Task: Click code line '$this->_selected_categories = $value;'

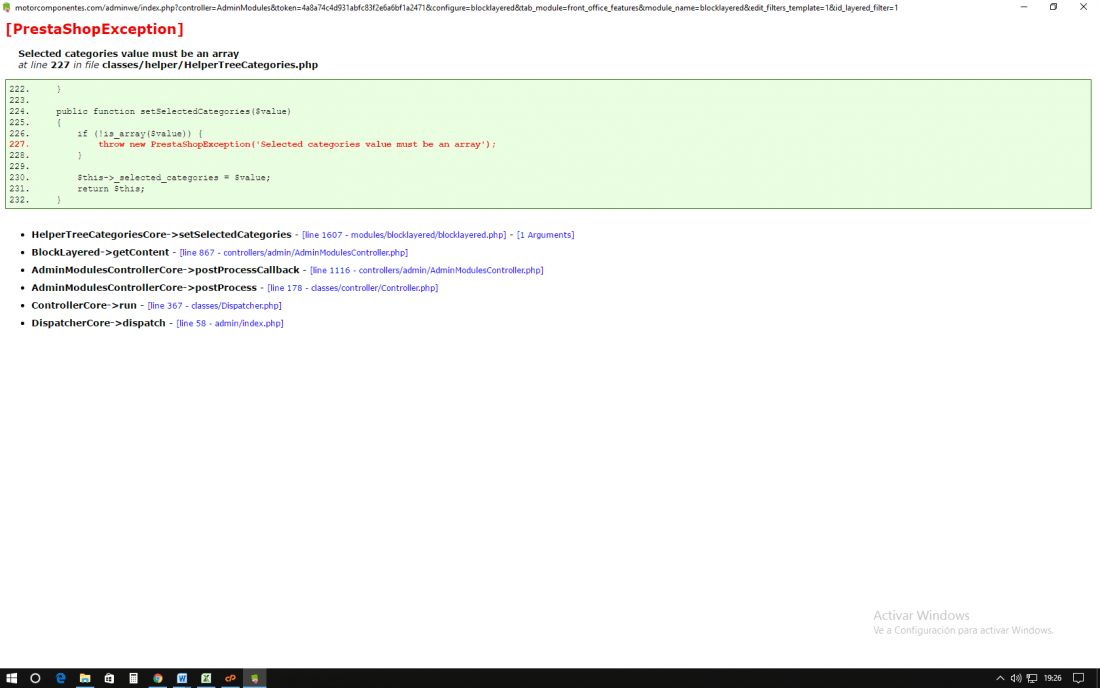Action: 173,177
